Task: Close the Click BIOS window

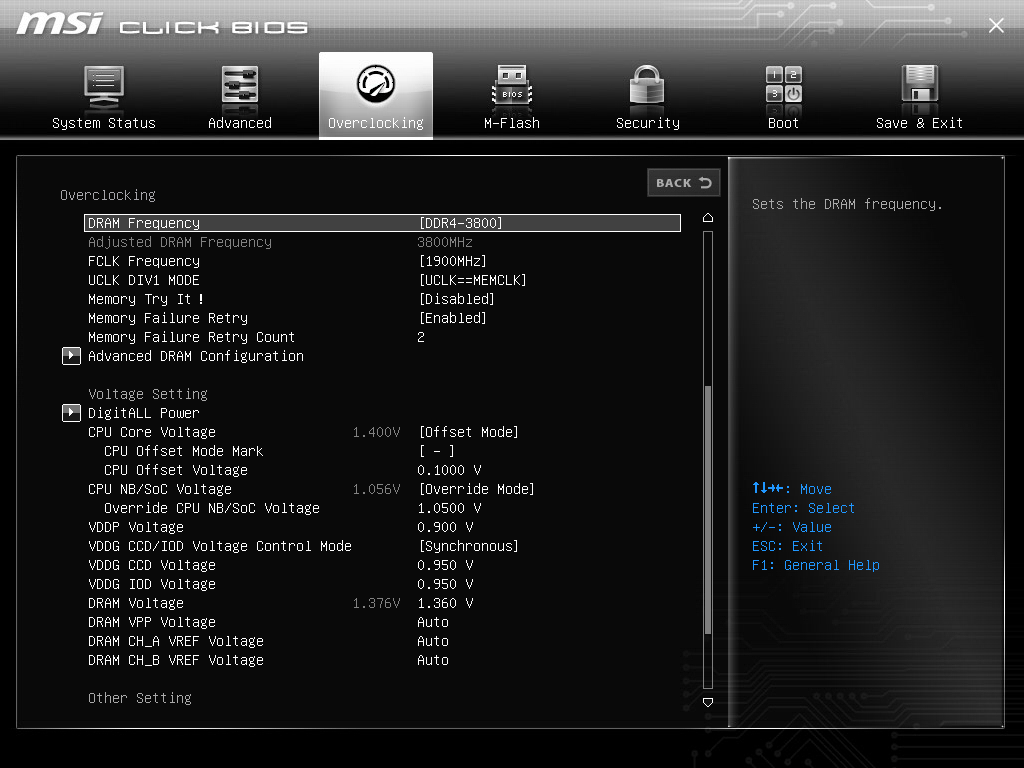Action: [x=996, y=25]
